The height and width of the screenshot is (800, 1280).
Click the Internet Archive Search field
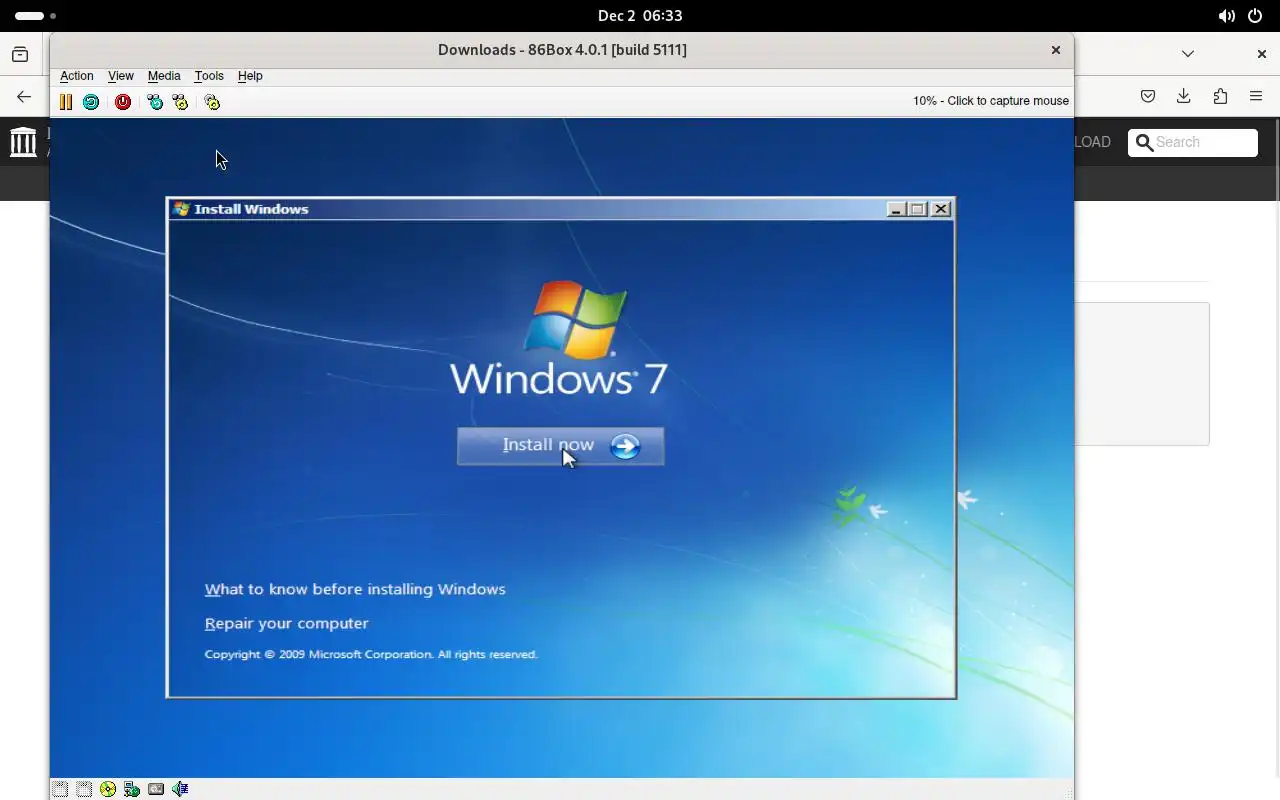(x=1193, y=143)
